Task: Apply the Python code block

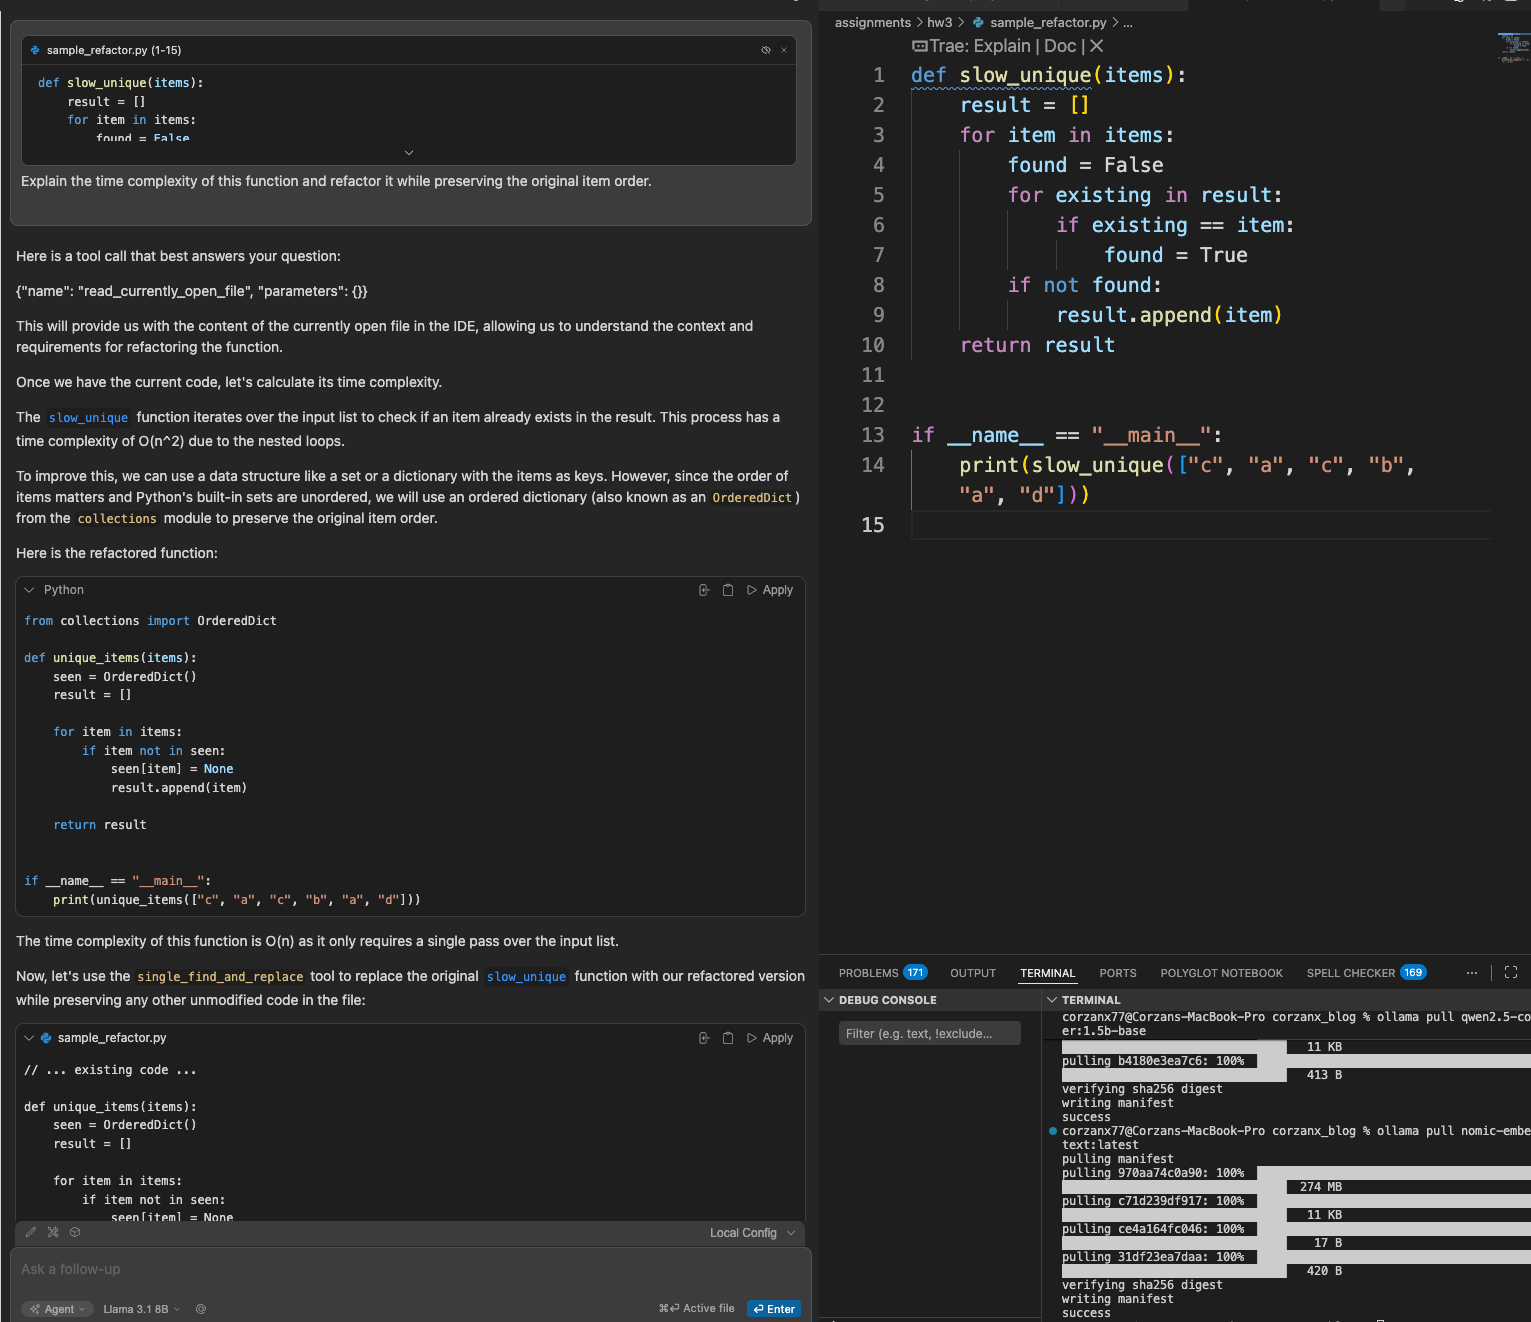Action: point(770,590)
